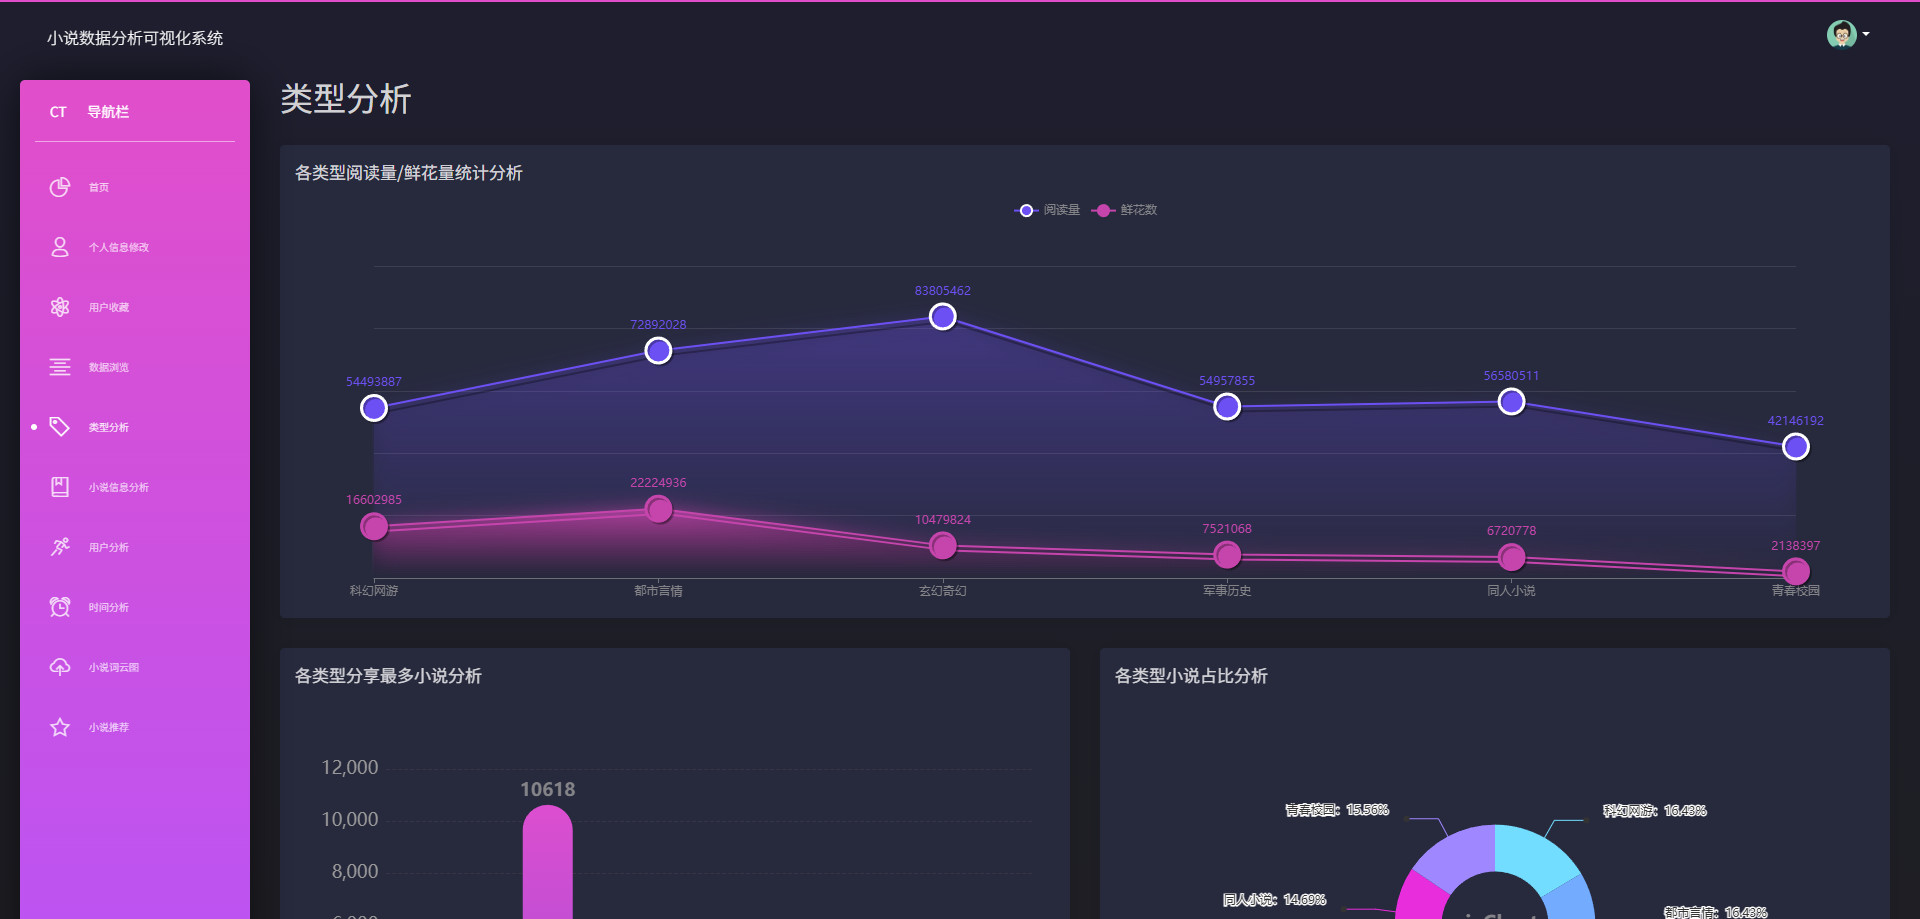Open the 小说推荐 star icon

coord(60,727)
